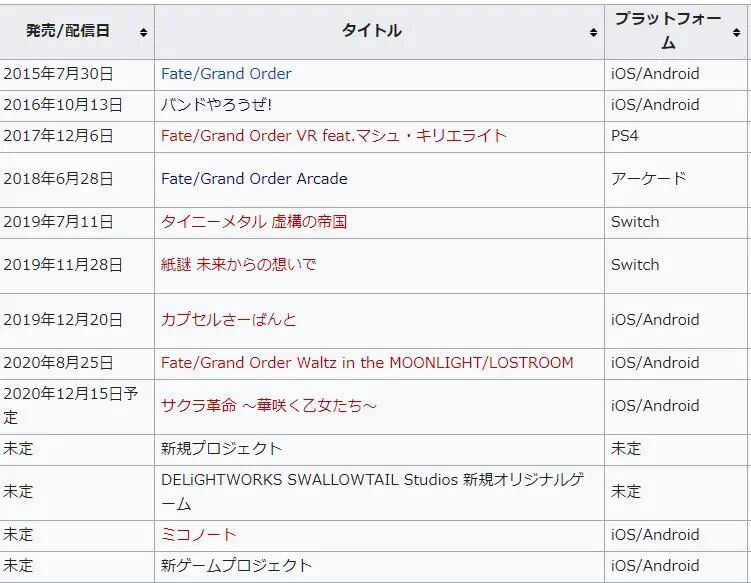Image resolution: width=751 pixels, height=583 pixels.
Task: Click 未定 platform in 新規プロジェクト row
Action: [x=626, y=449]
